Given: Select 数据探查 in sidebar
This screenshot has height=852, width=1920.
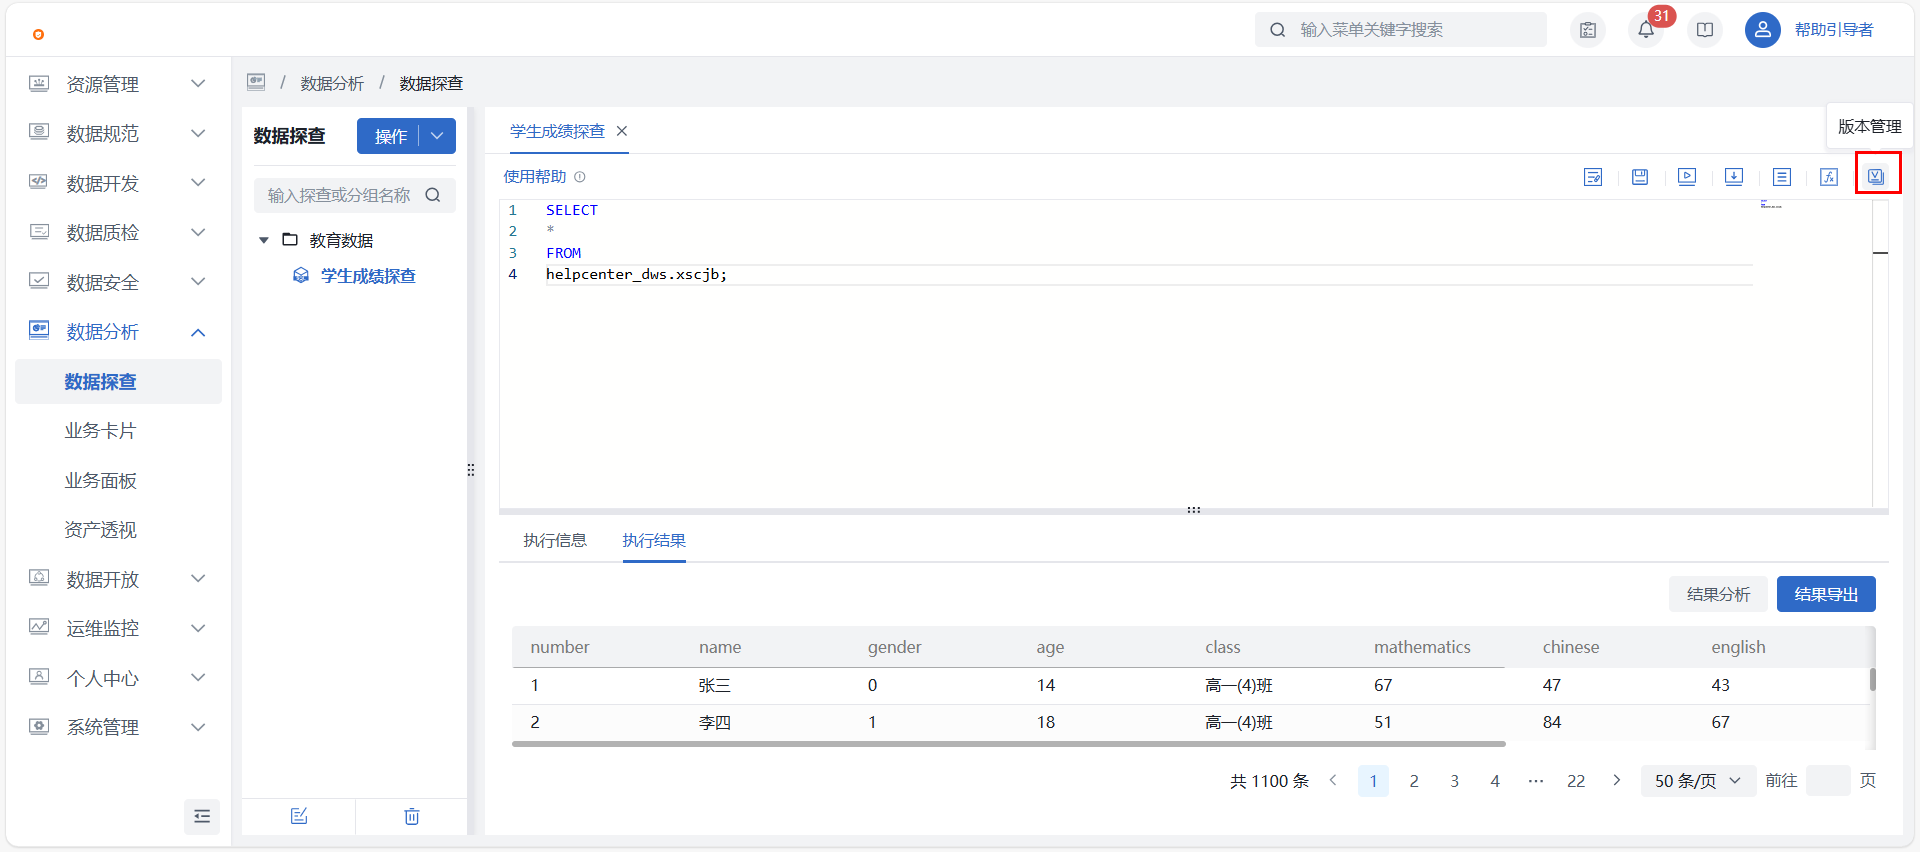Looking at the screenshot, I should tap(118, 381).
